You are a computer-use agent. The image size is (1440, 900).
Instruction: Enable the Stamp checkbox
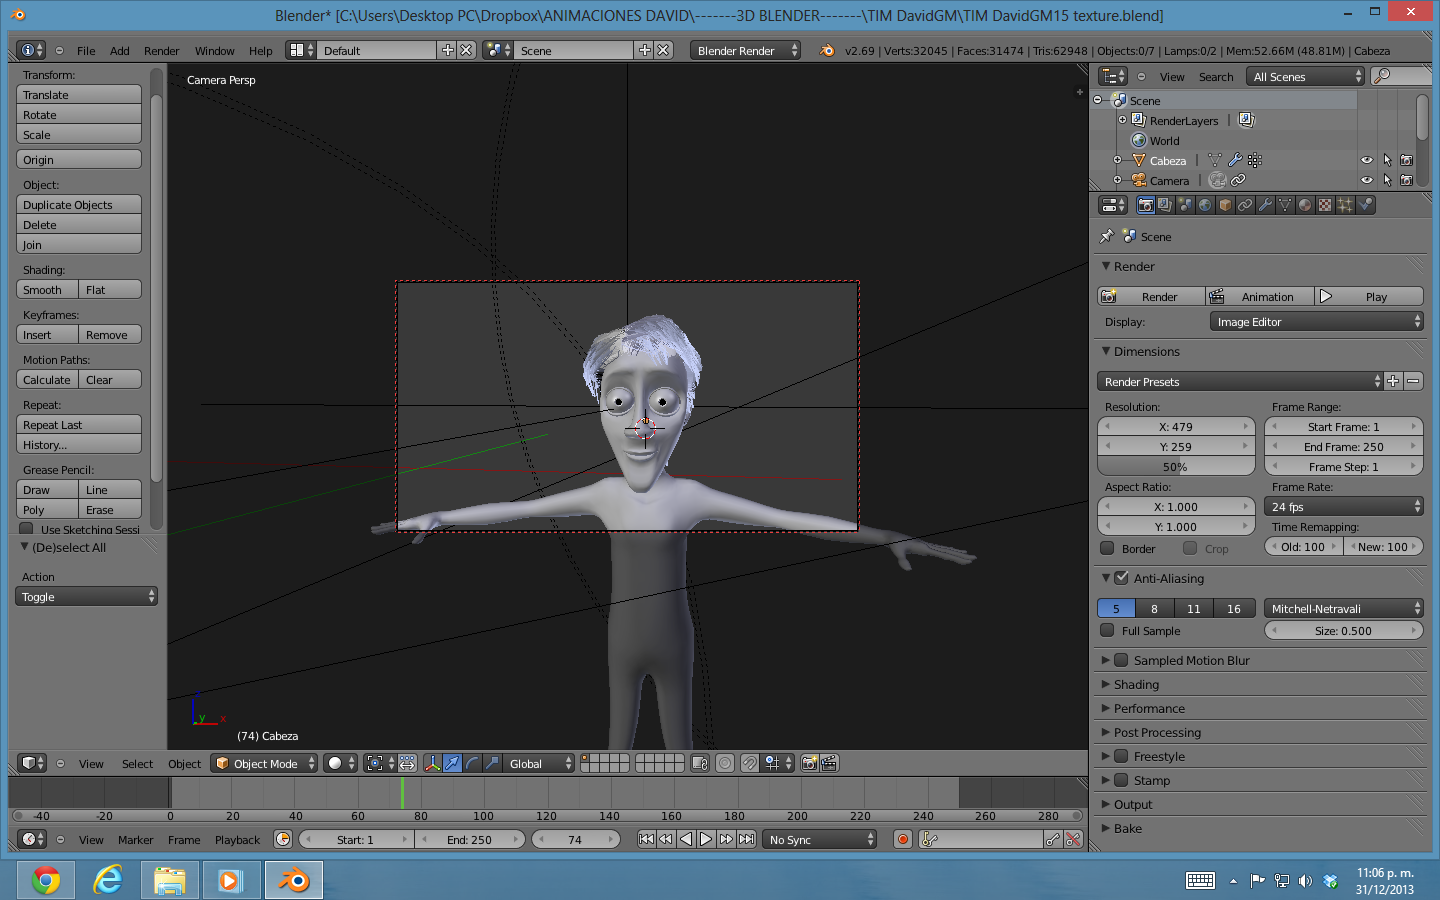1122,780
